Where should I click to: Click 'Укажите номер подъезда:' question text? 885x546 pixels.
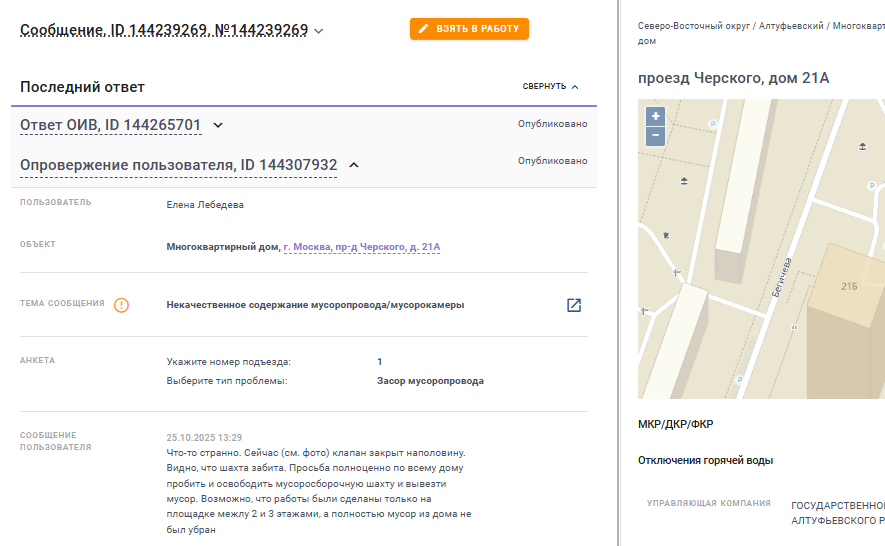tap(229, 361)
